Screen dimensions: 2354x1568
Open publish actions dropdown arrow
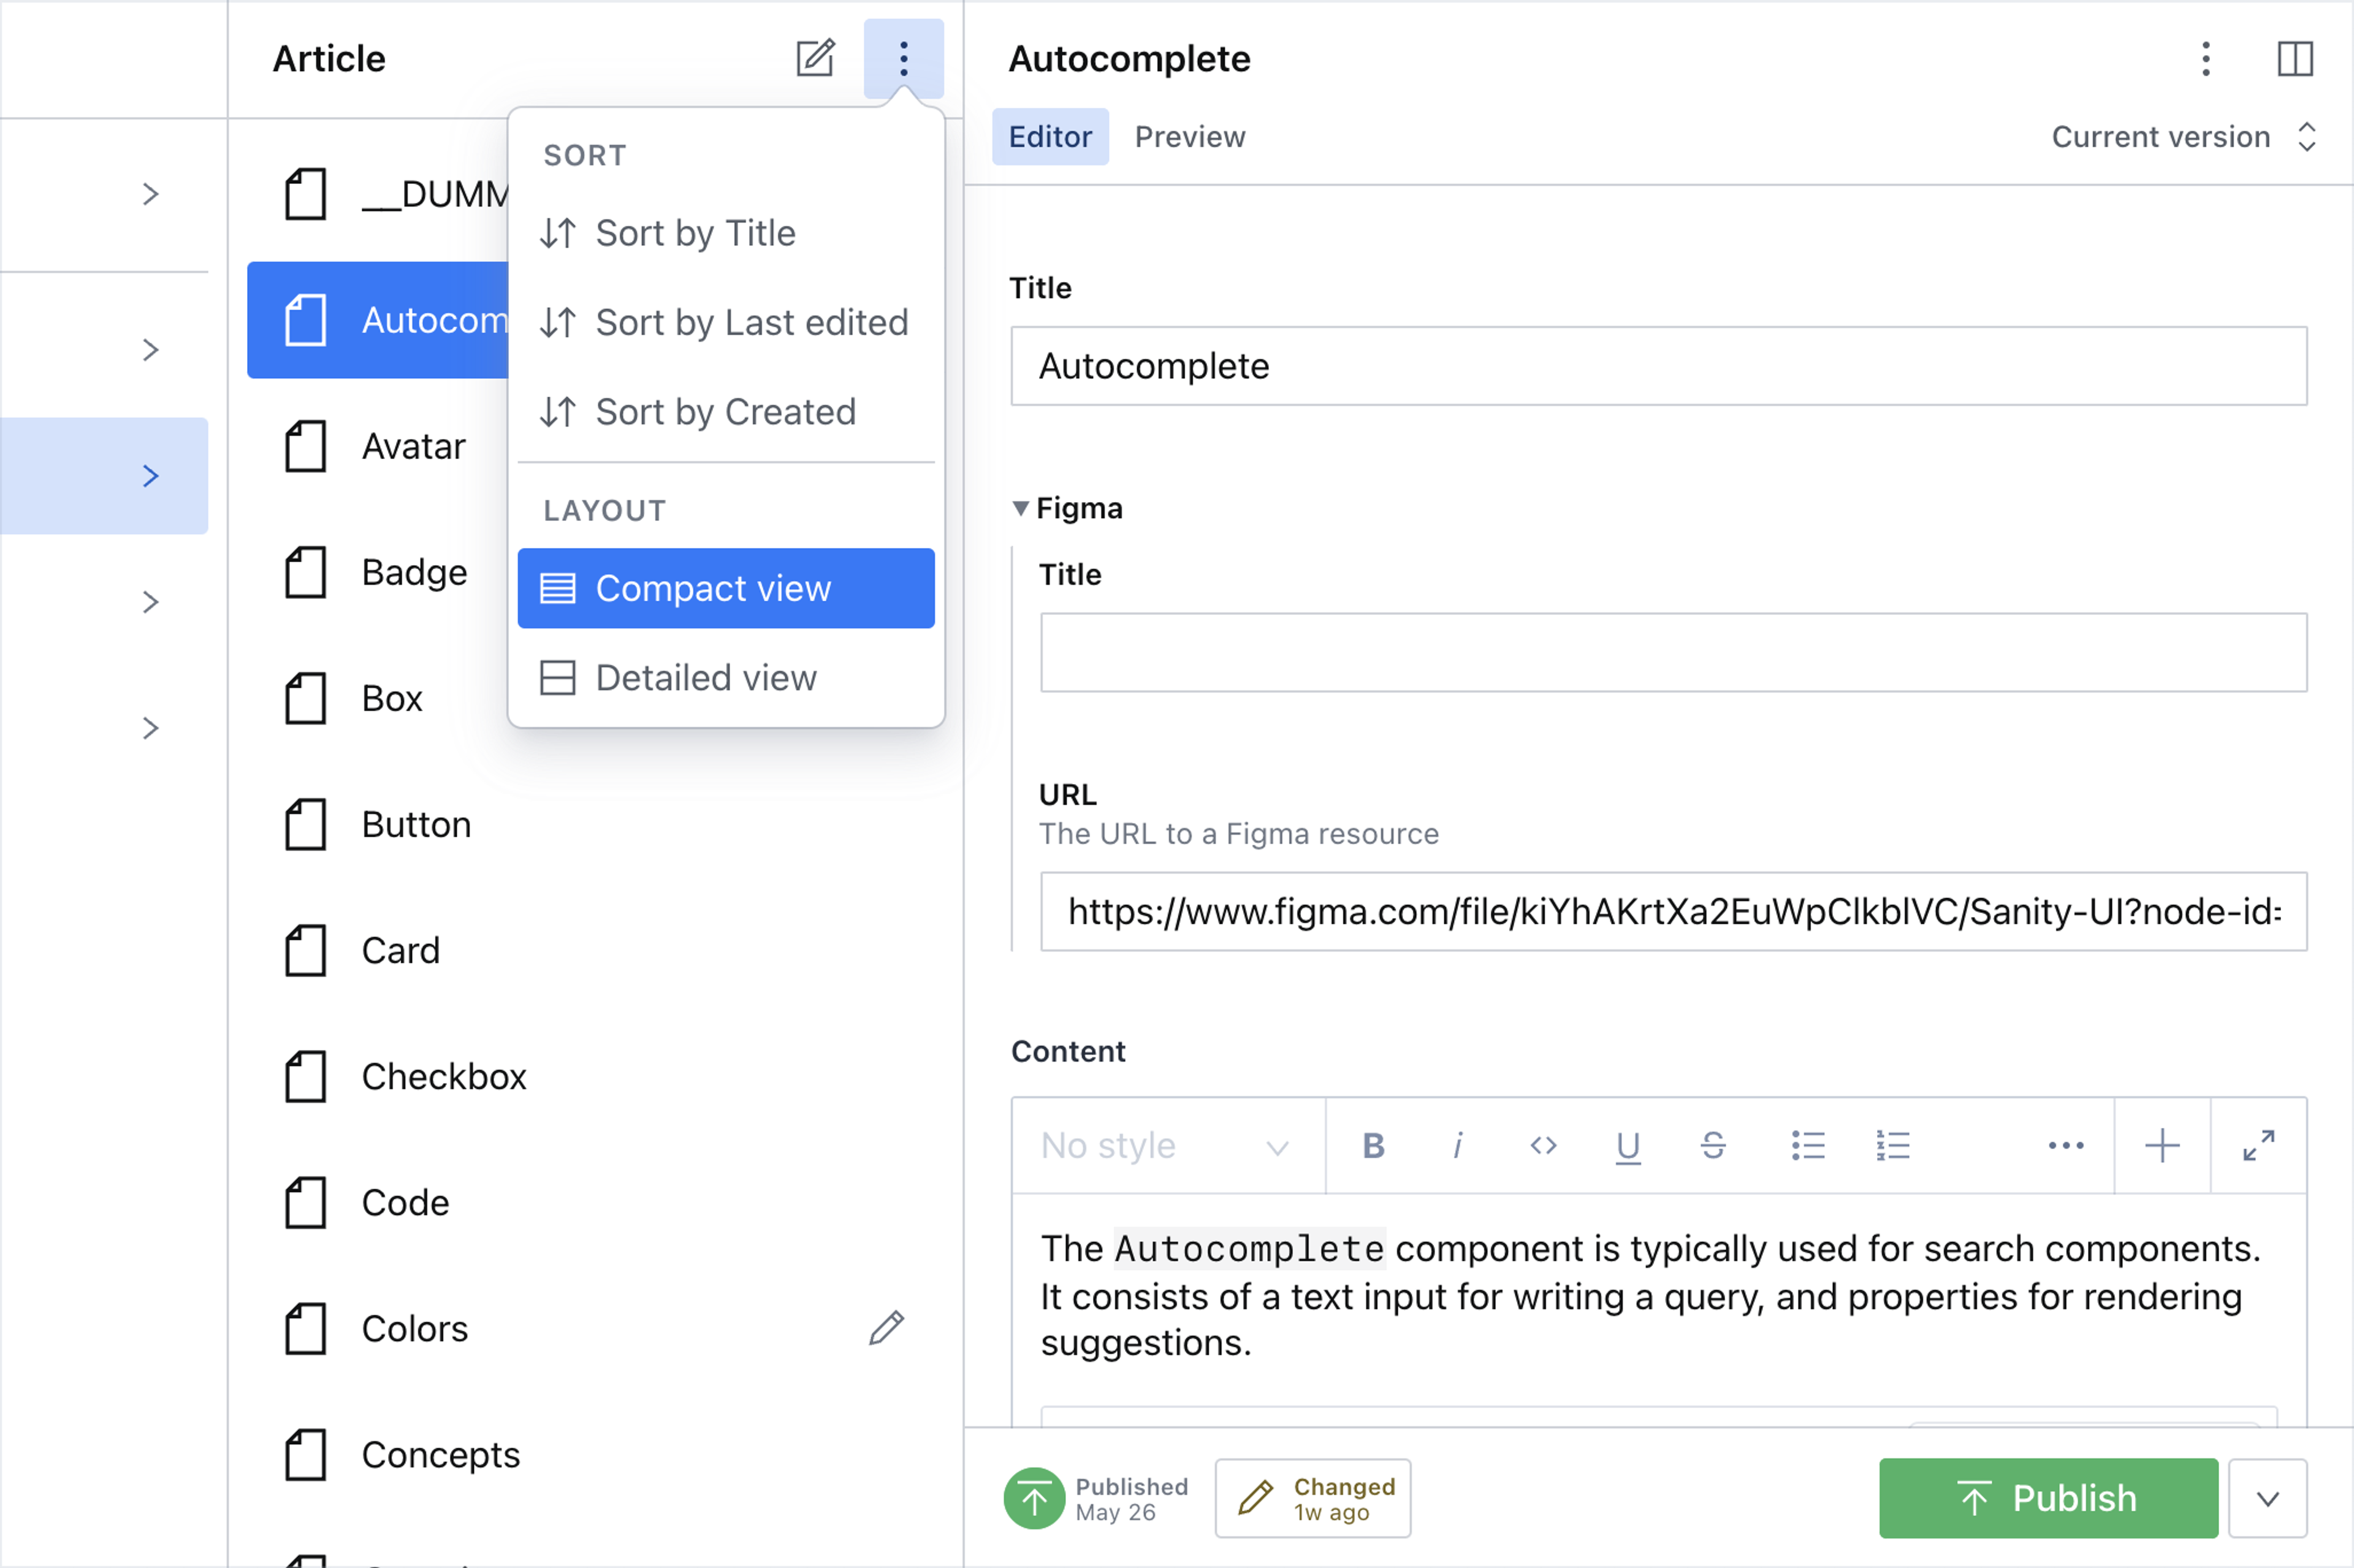(x=2267, y=1498)
